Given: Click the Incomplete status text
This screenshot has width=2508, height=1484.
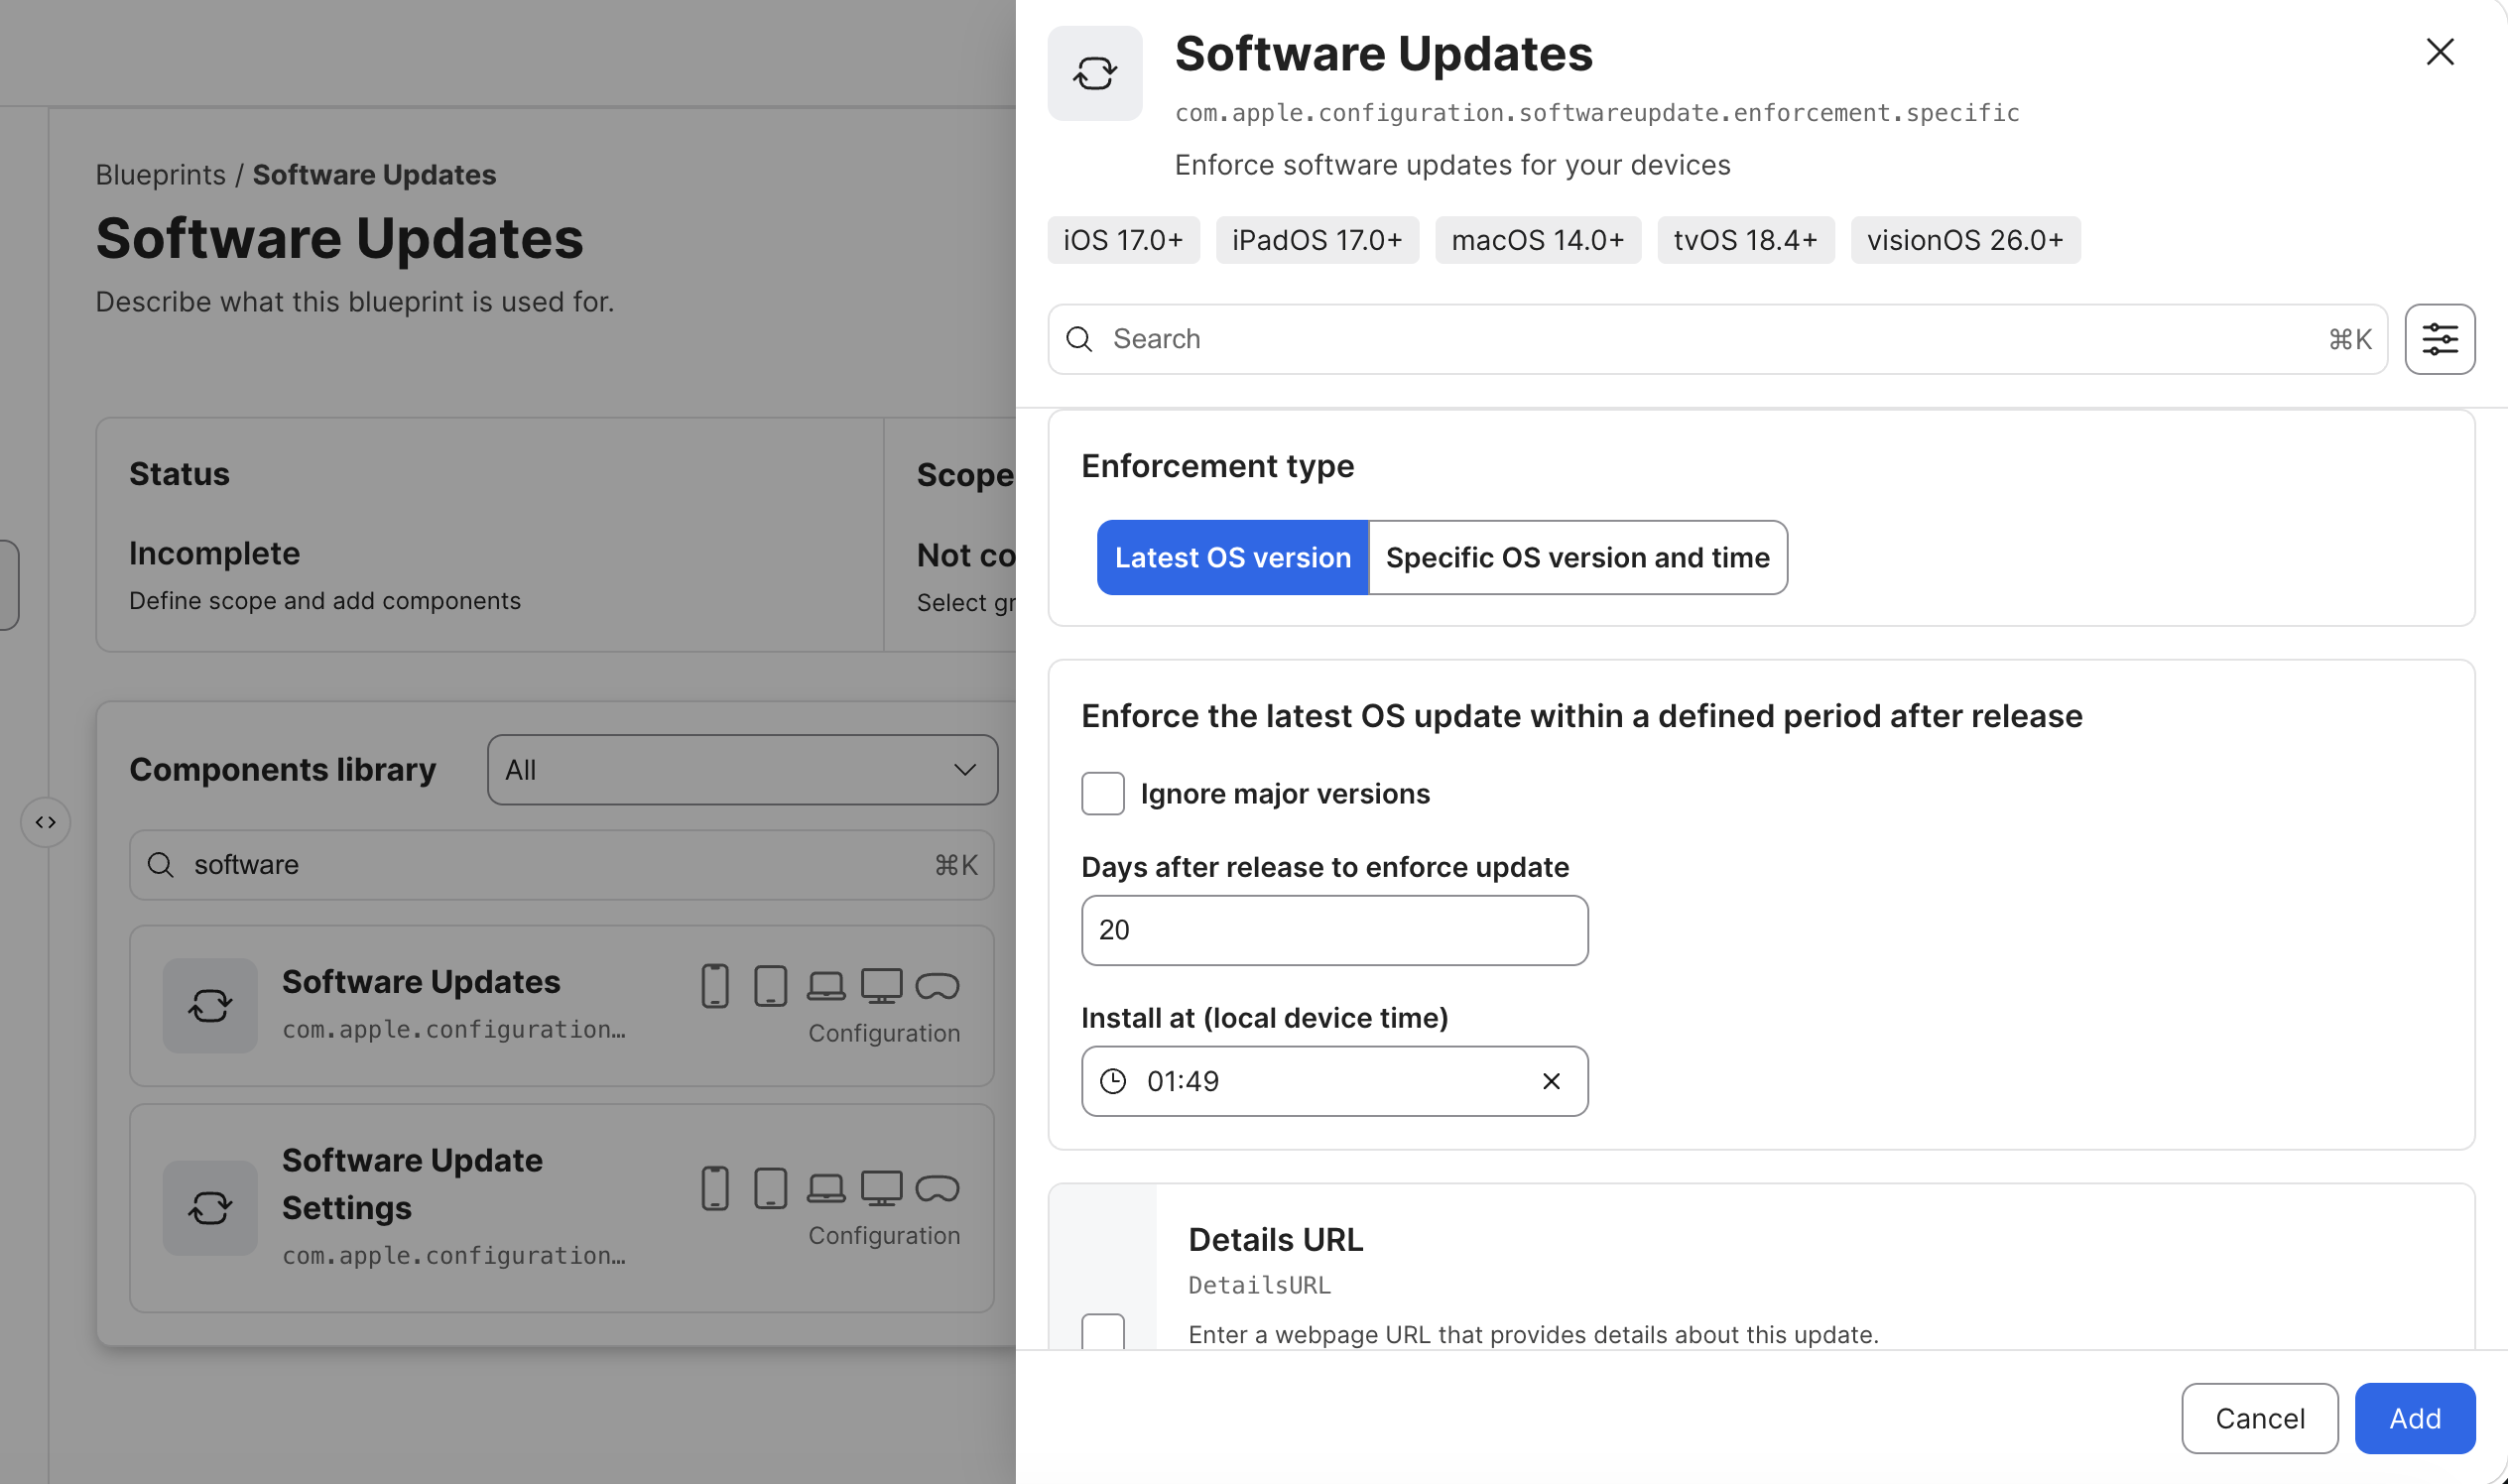Looking at the screenshot, I should [214, 553].
